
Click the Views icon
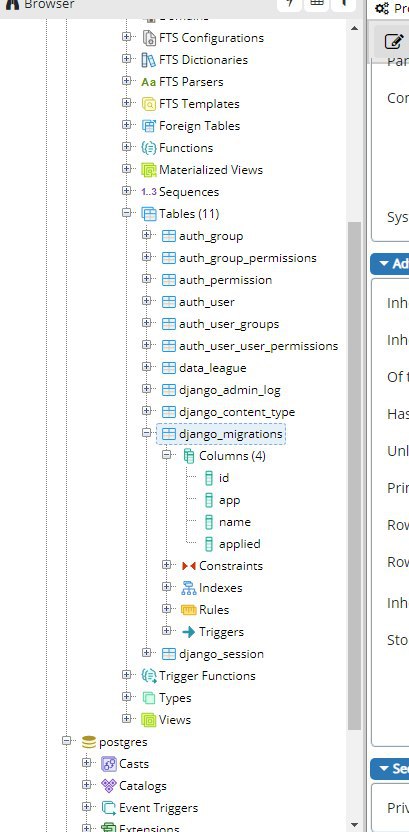pyautogui.click(x=149, y=720)
